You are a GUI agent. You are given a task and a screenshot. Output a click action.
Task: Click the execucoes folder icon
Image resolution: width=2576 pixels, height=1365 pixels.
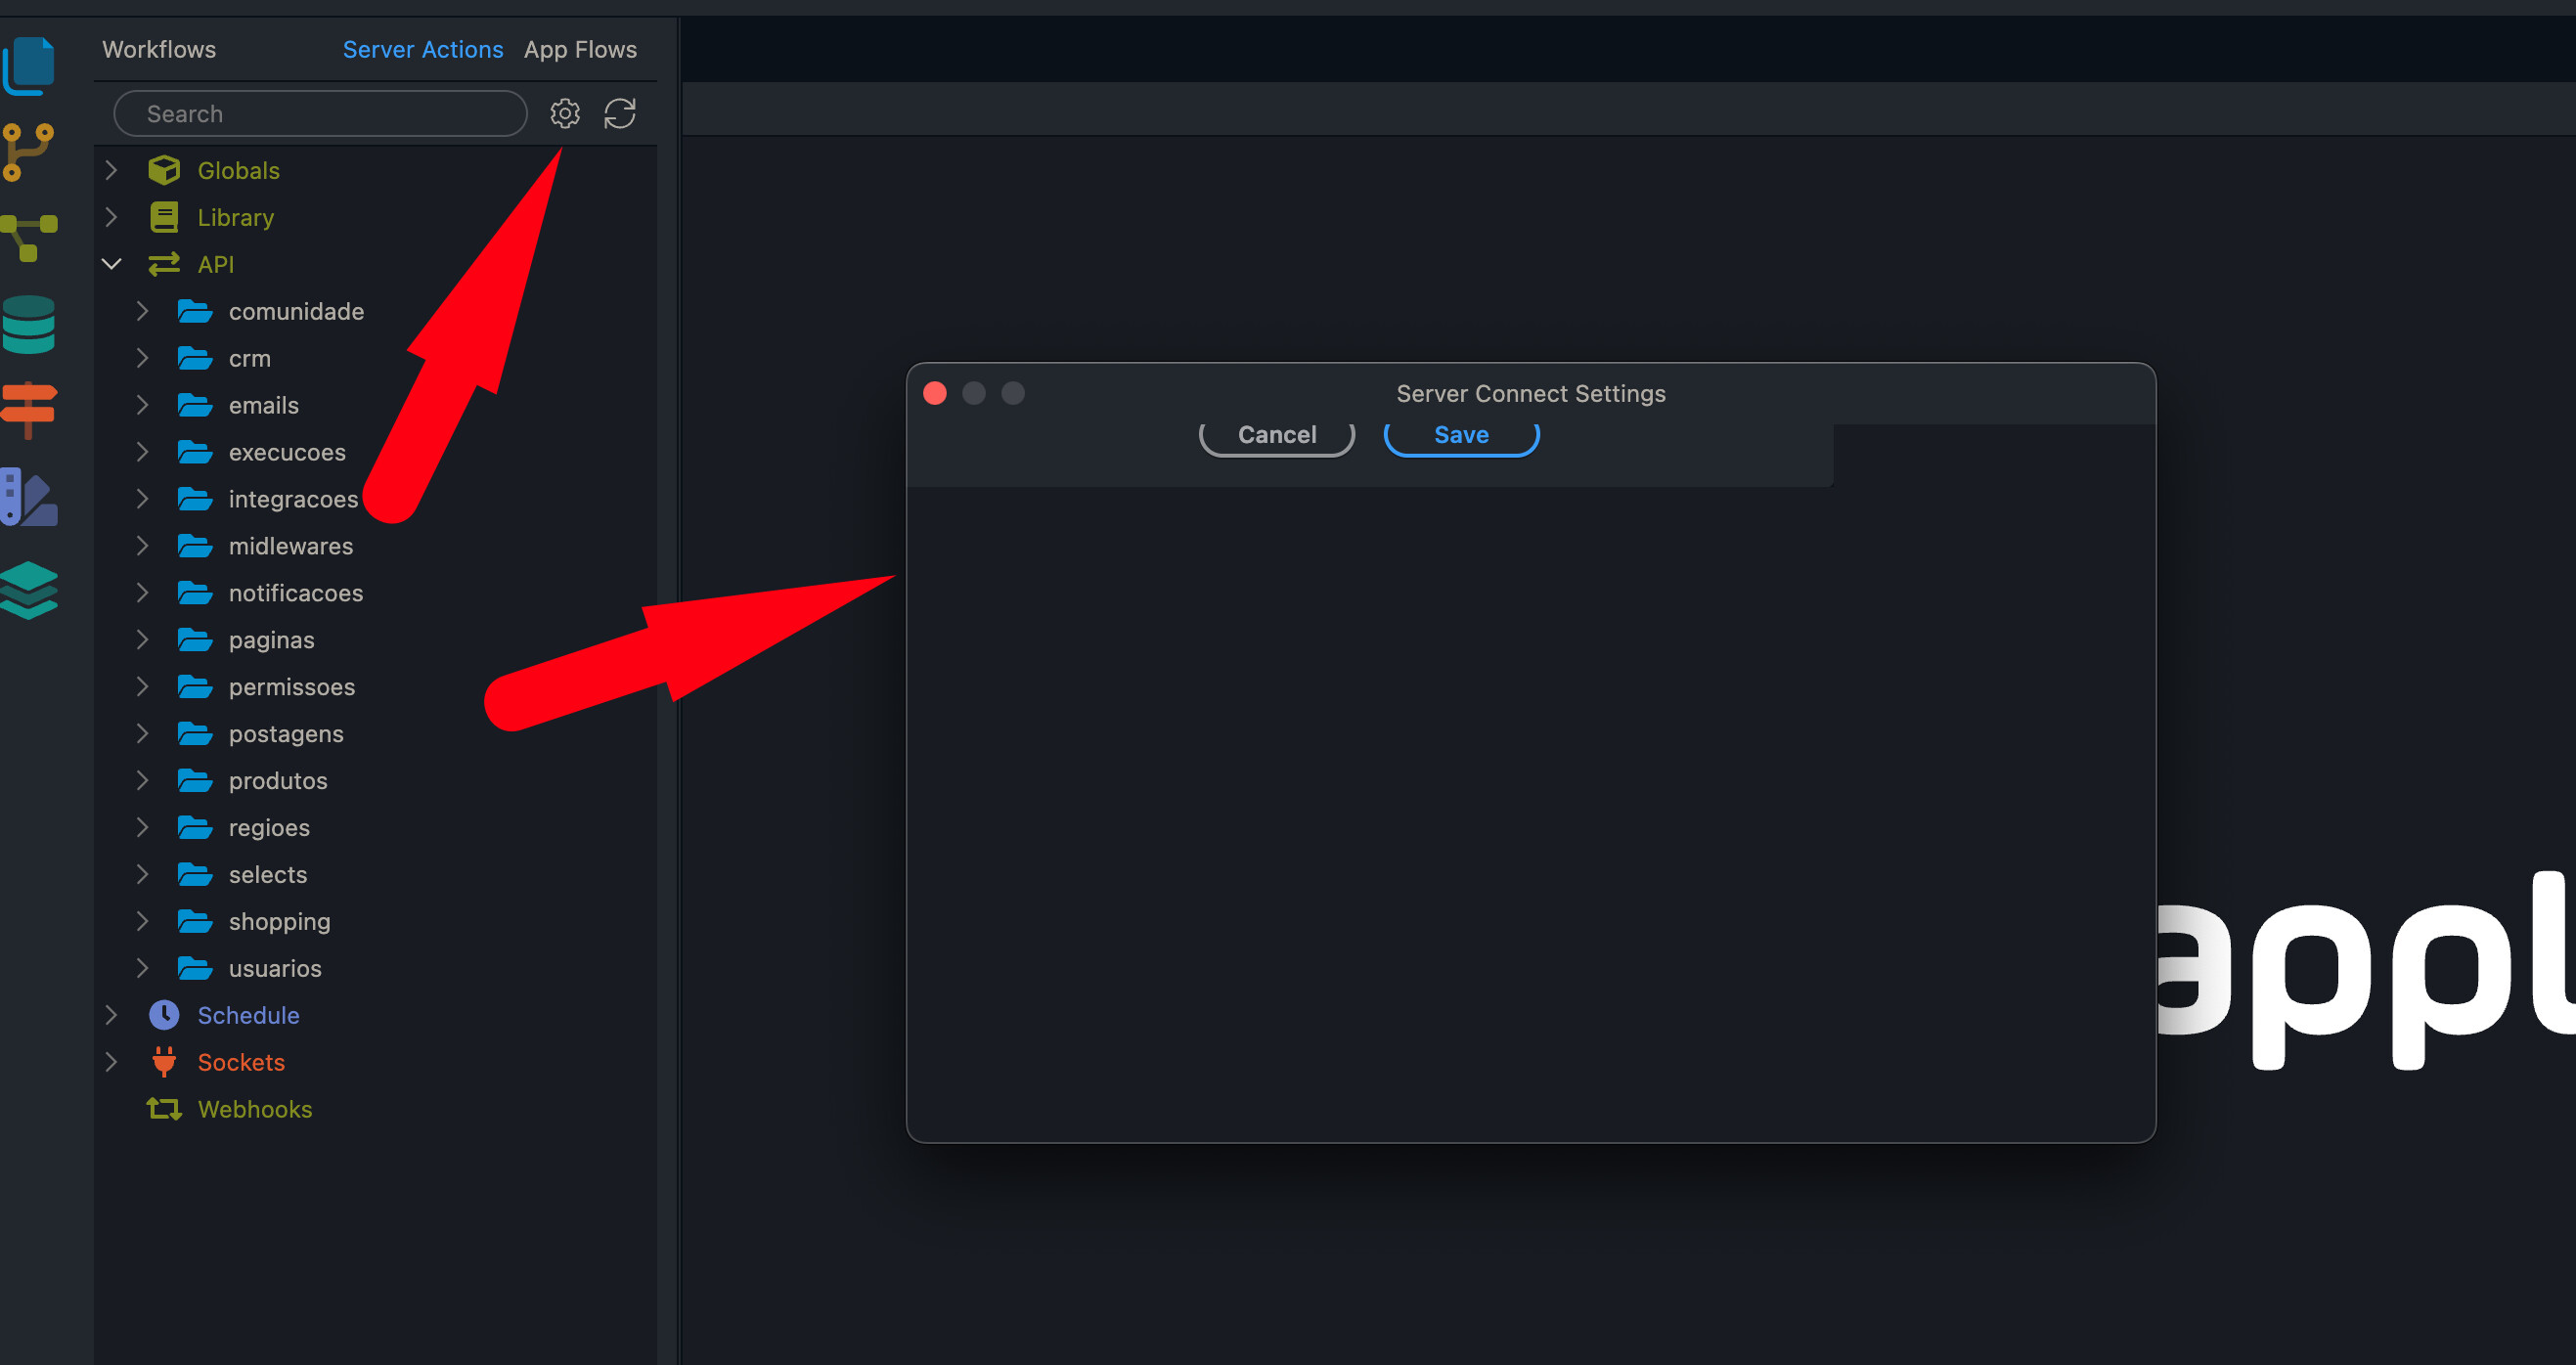pyautogui.click(x=195, y=452)
